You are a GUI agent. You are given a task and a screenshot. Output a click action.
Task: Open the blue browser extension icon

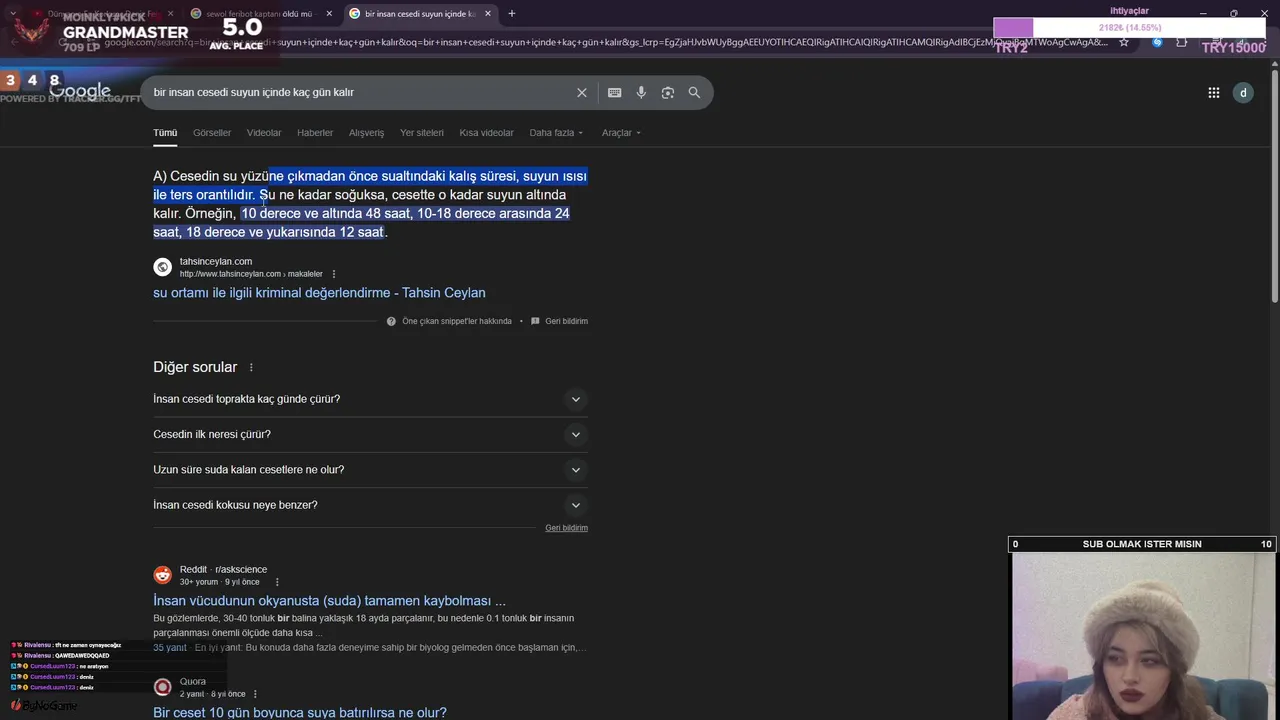click(1157, 42)
